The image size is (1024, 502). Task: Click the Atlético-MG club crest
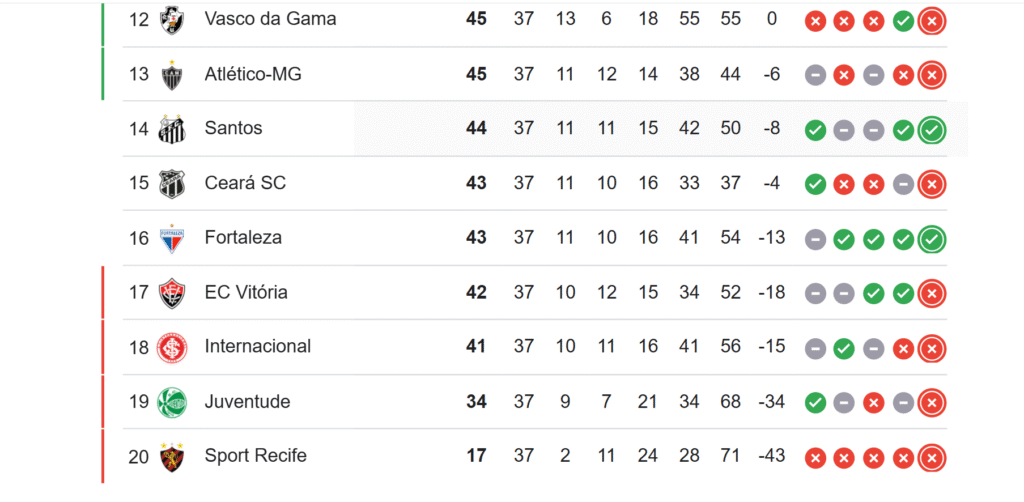pyautogui.click(x=172, y=75)
